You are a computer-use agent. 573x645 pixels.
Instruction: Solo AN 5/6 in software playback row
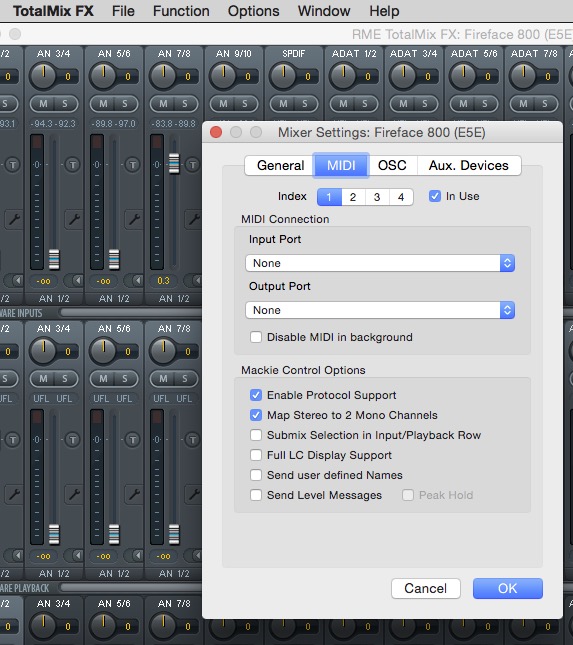125,378
